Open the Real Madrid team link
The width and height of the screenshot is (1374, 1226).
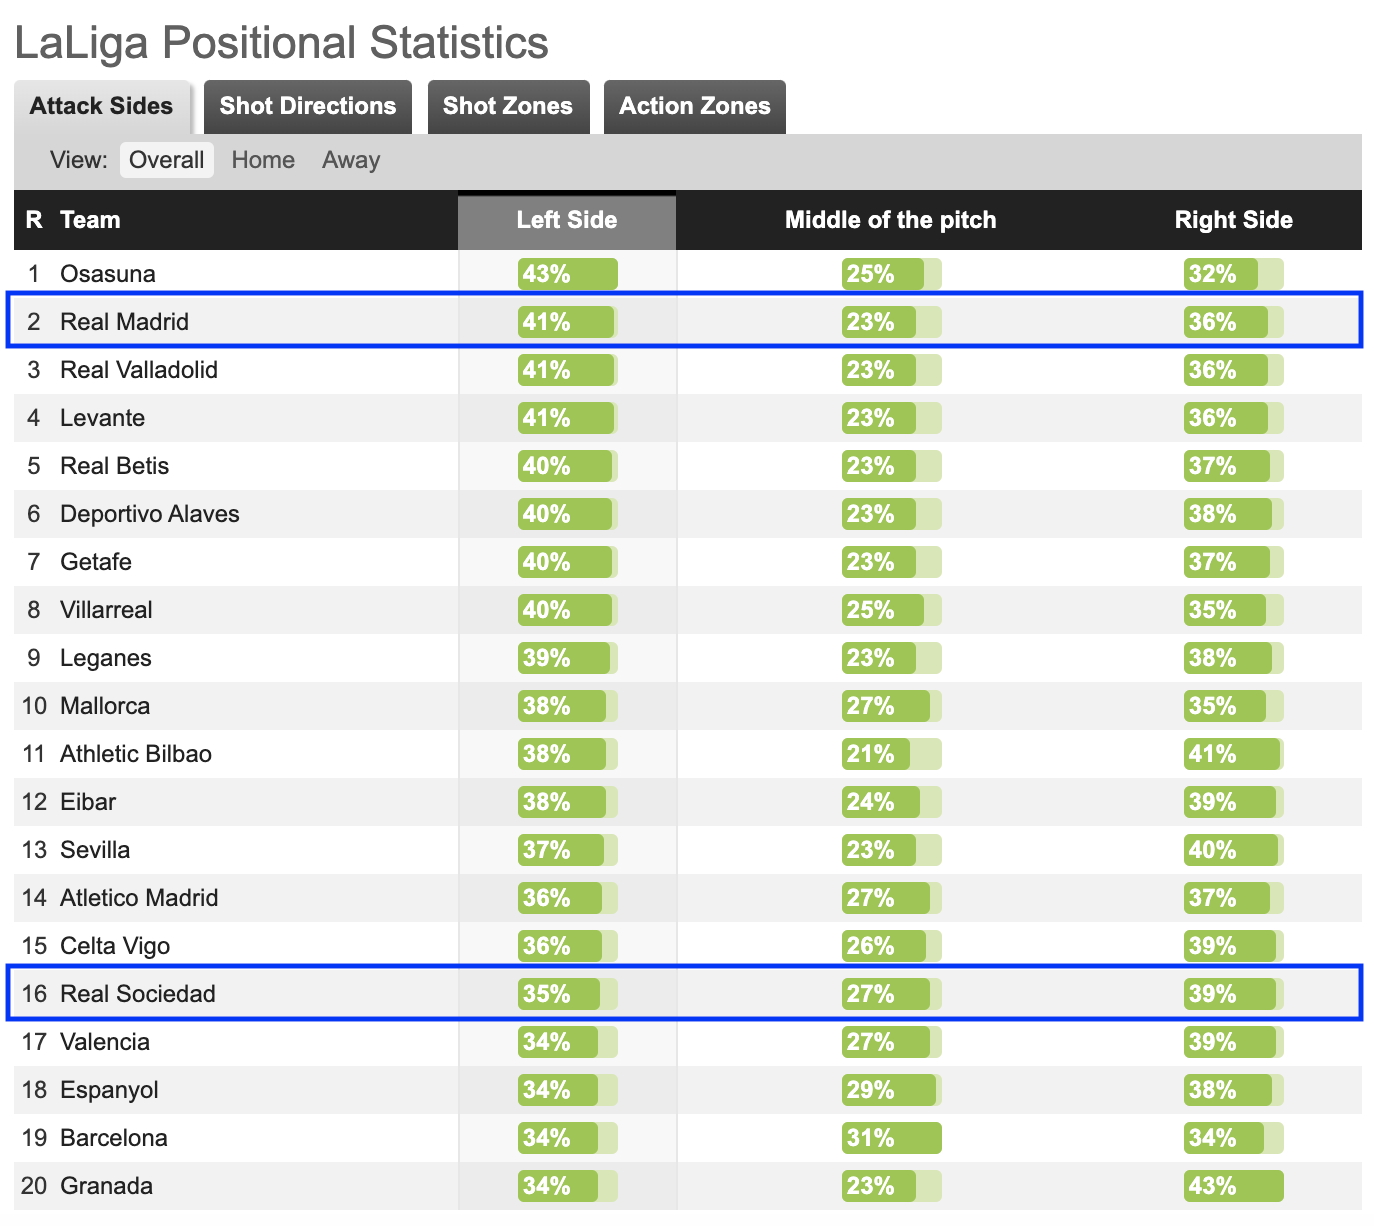click(124, 322)
